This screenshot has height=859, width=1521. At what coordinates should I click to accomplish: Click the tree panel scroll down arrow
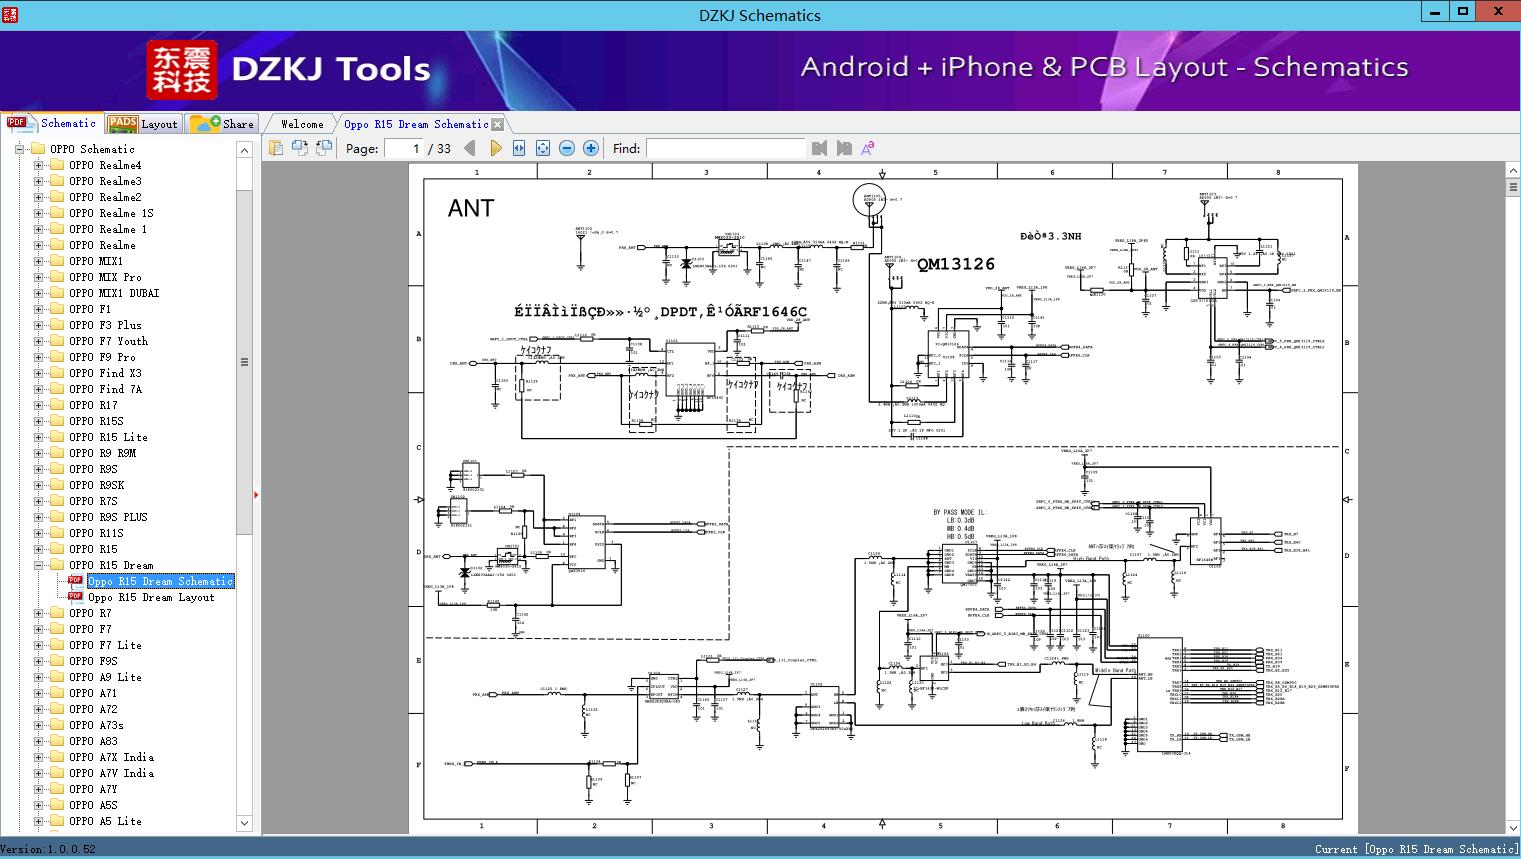click(244, 823)
